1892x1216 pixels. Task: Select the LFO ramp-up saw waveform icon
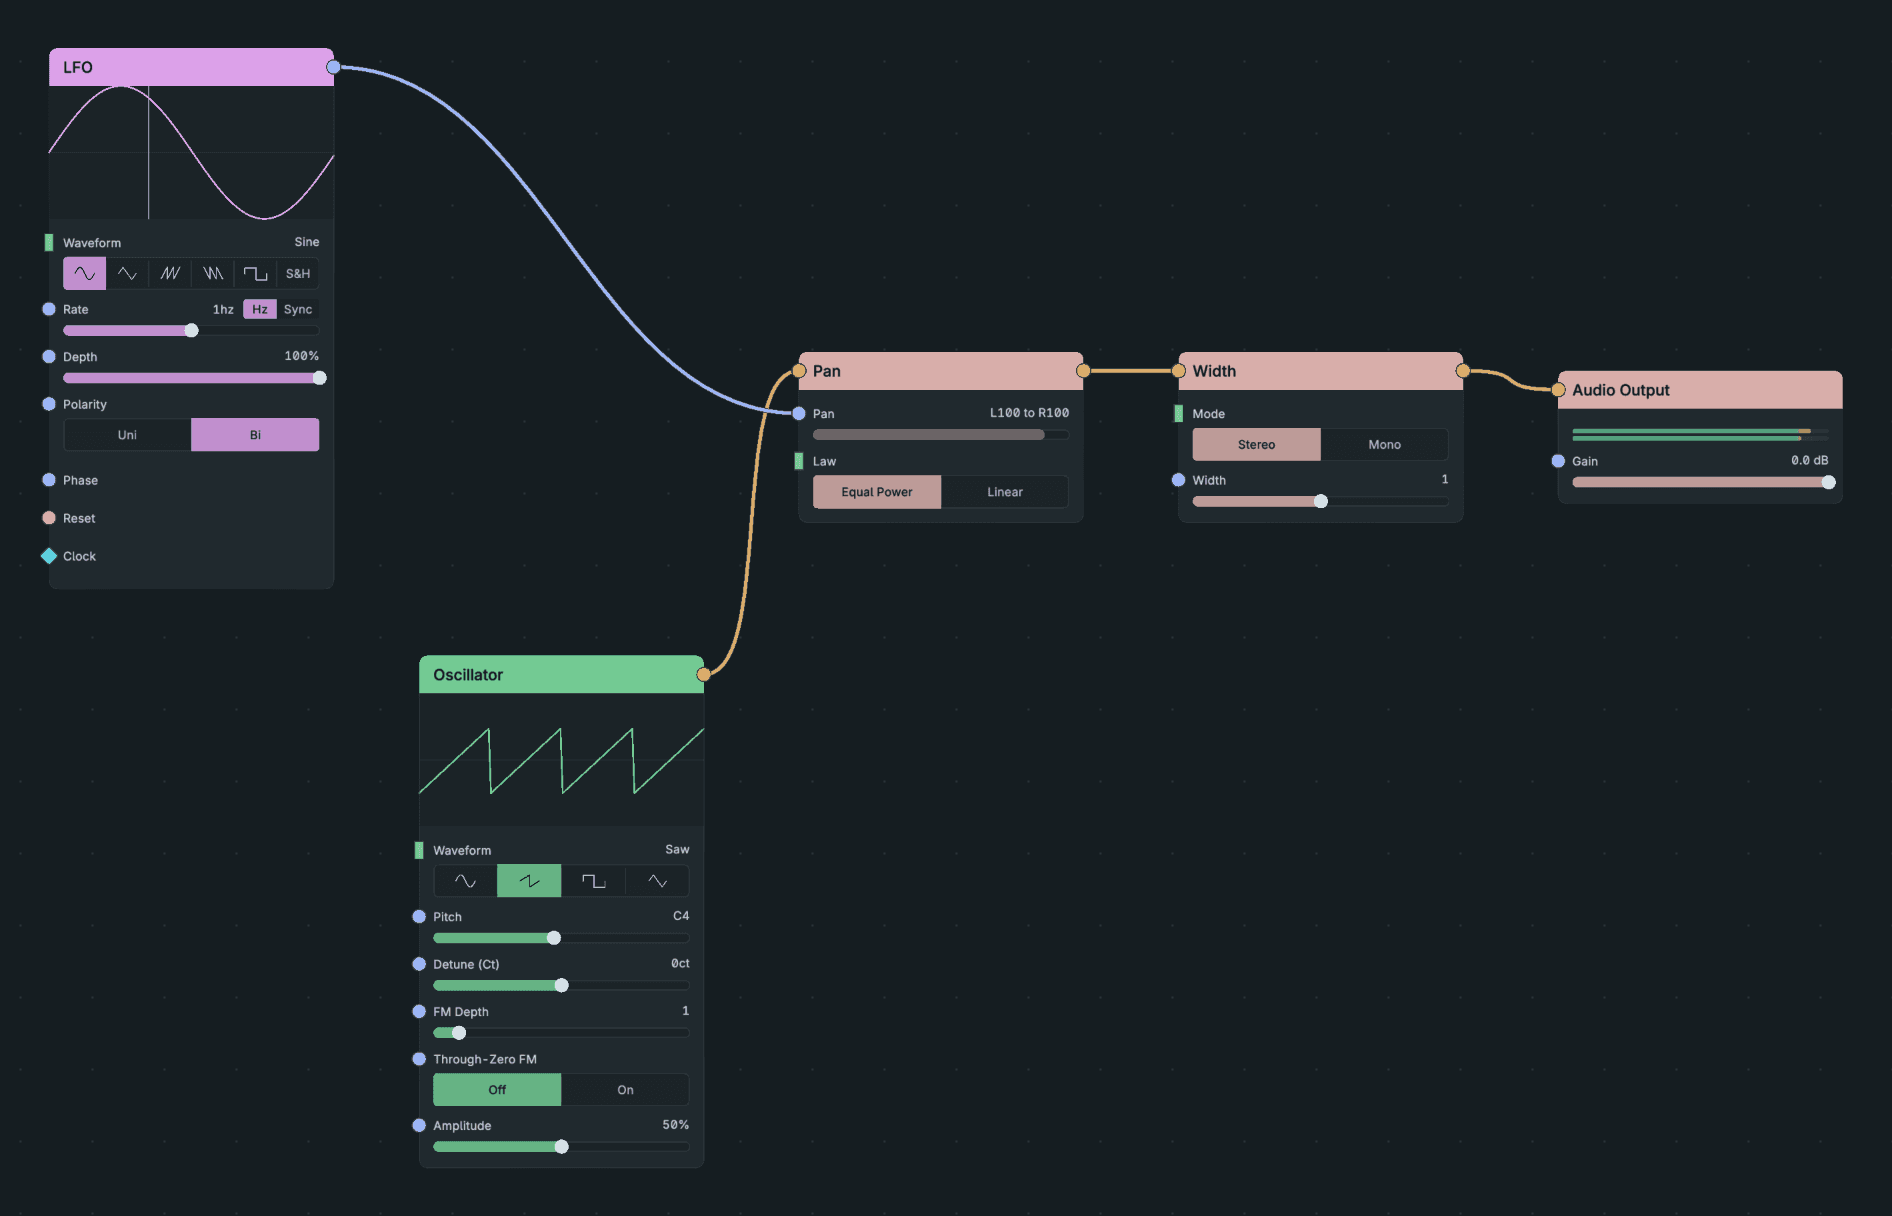point(170,273)
